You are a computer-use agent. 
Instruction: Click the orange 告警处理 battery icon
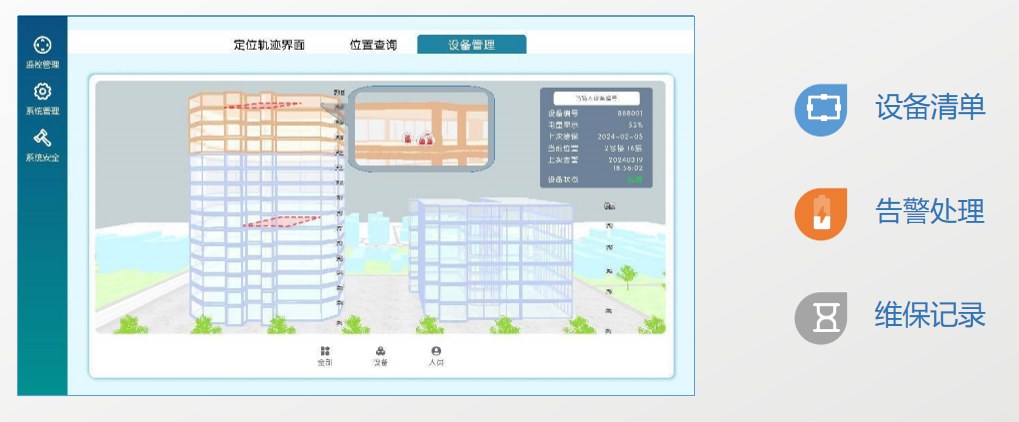pos(821,214)
